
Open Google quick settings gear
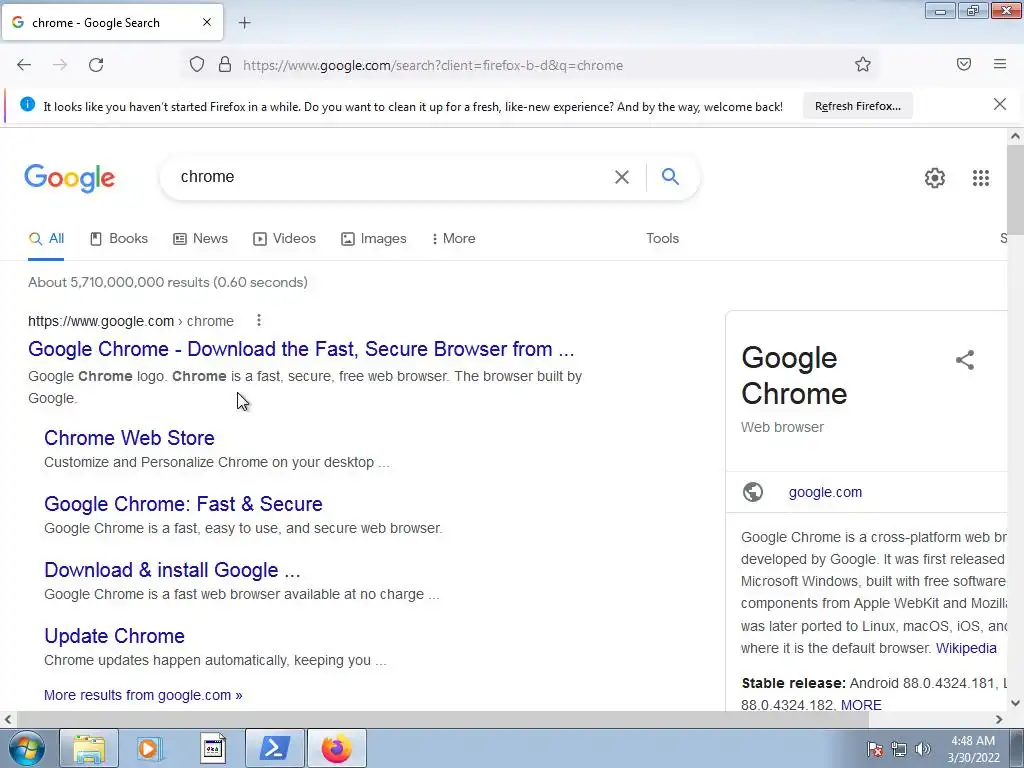pyautogui.click(x=935, y=178)
